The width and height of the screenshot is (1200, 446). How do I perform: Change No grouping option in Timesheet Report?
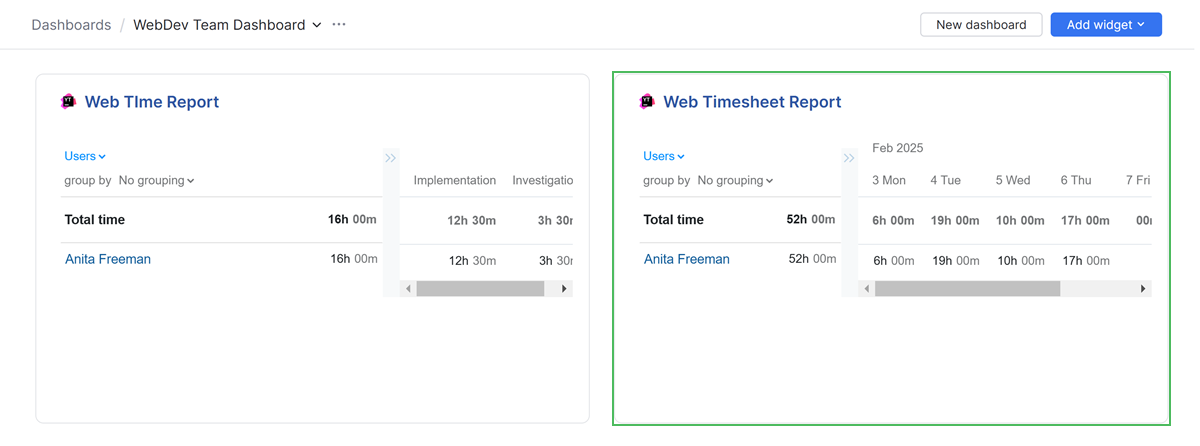(x=735, y=181)
